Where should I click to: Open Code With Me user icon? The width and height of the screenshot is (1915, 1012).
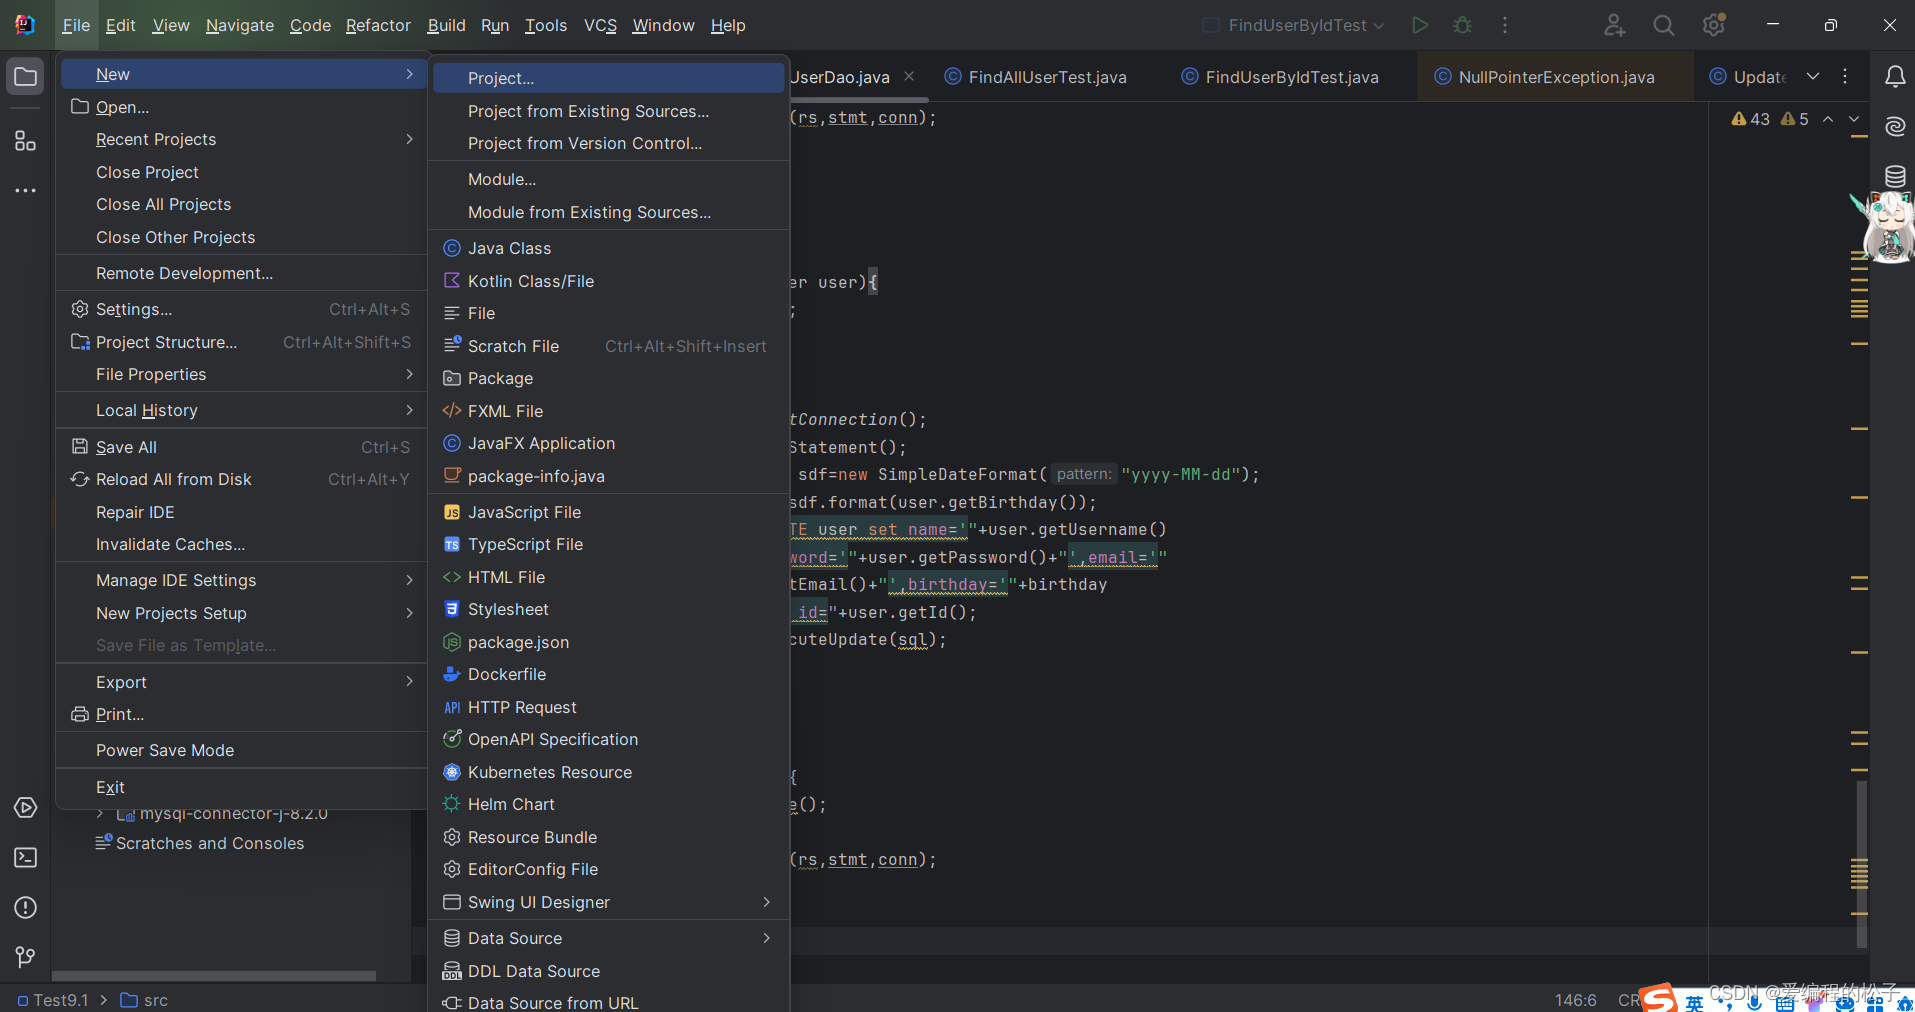[1614, 25]
